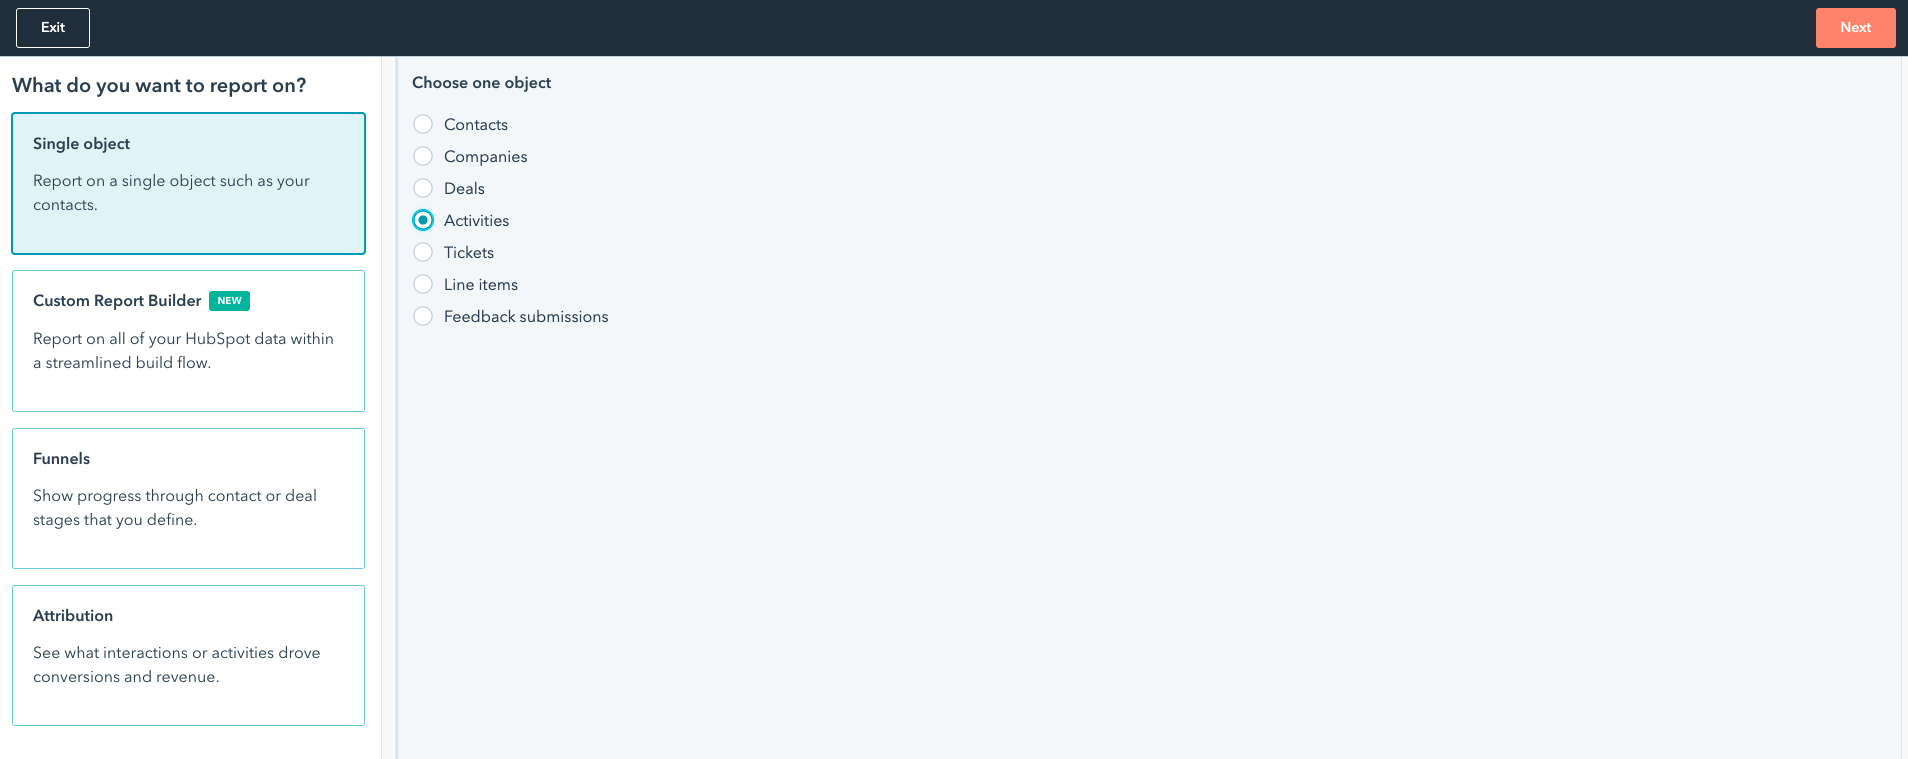Click the selected Activities radio button

[423, 220]
